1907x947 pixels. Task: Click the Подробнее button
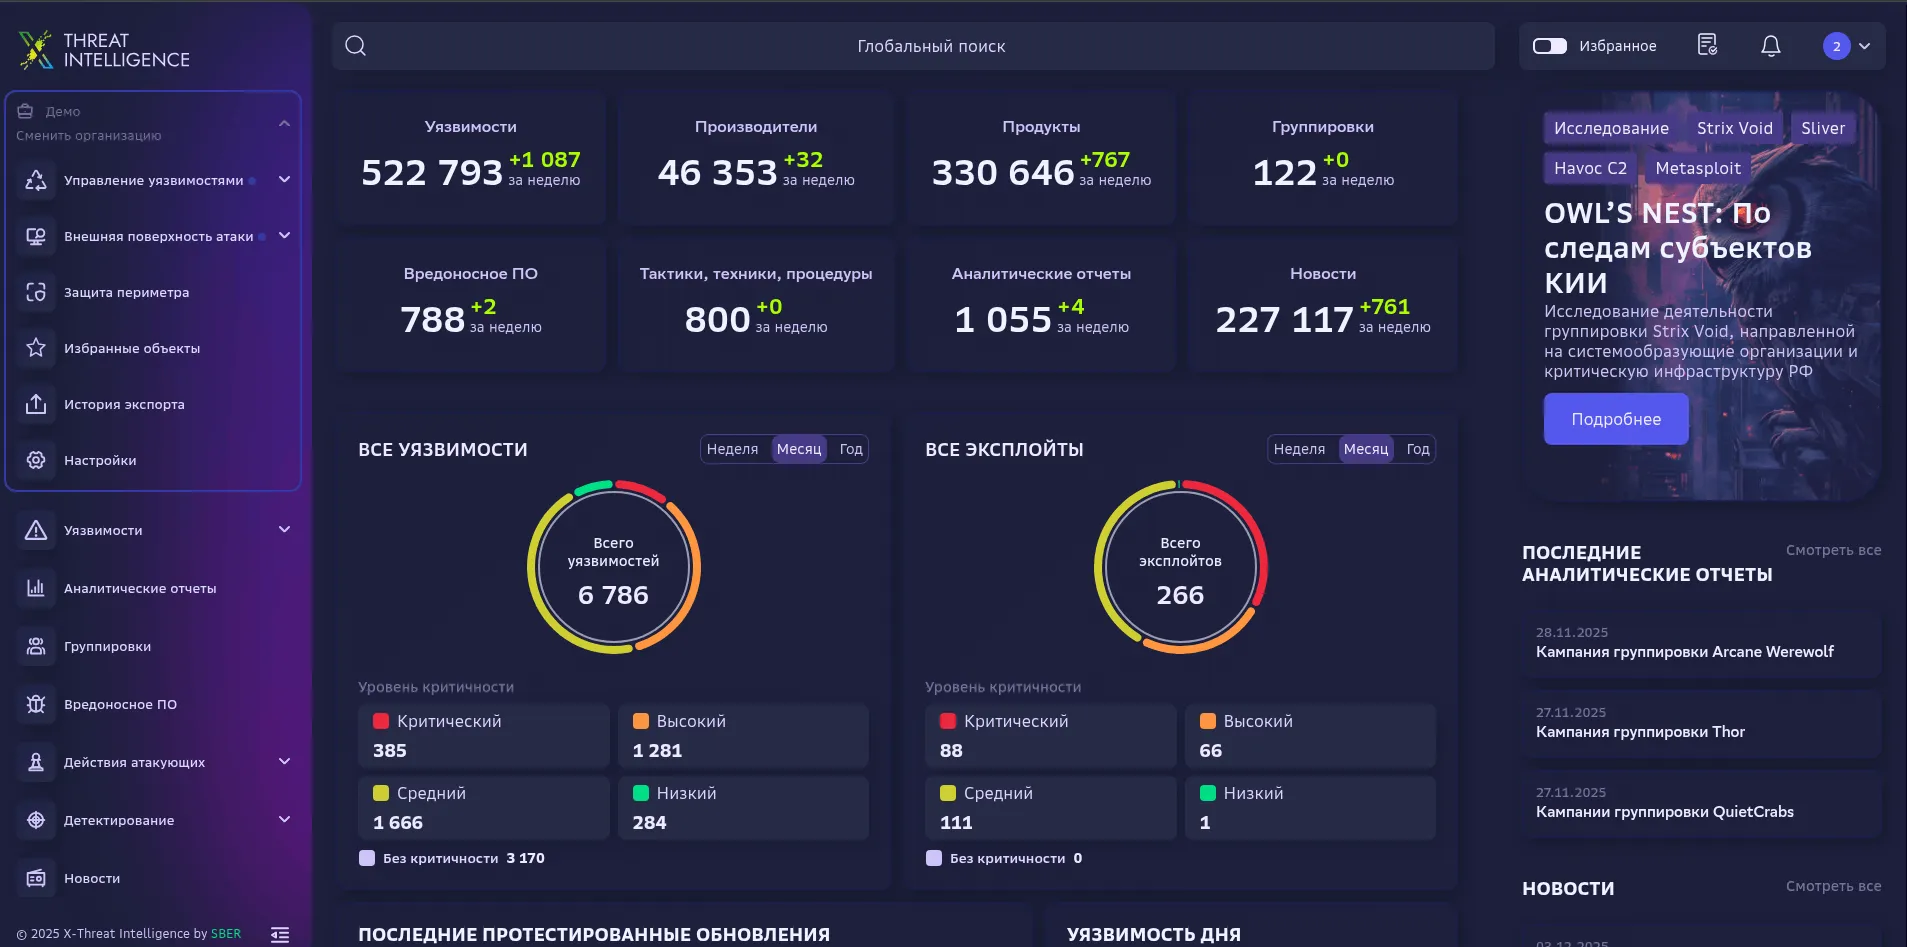tap(1615, 419)
